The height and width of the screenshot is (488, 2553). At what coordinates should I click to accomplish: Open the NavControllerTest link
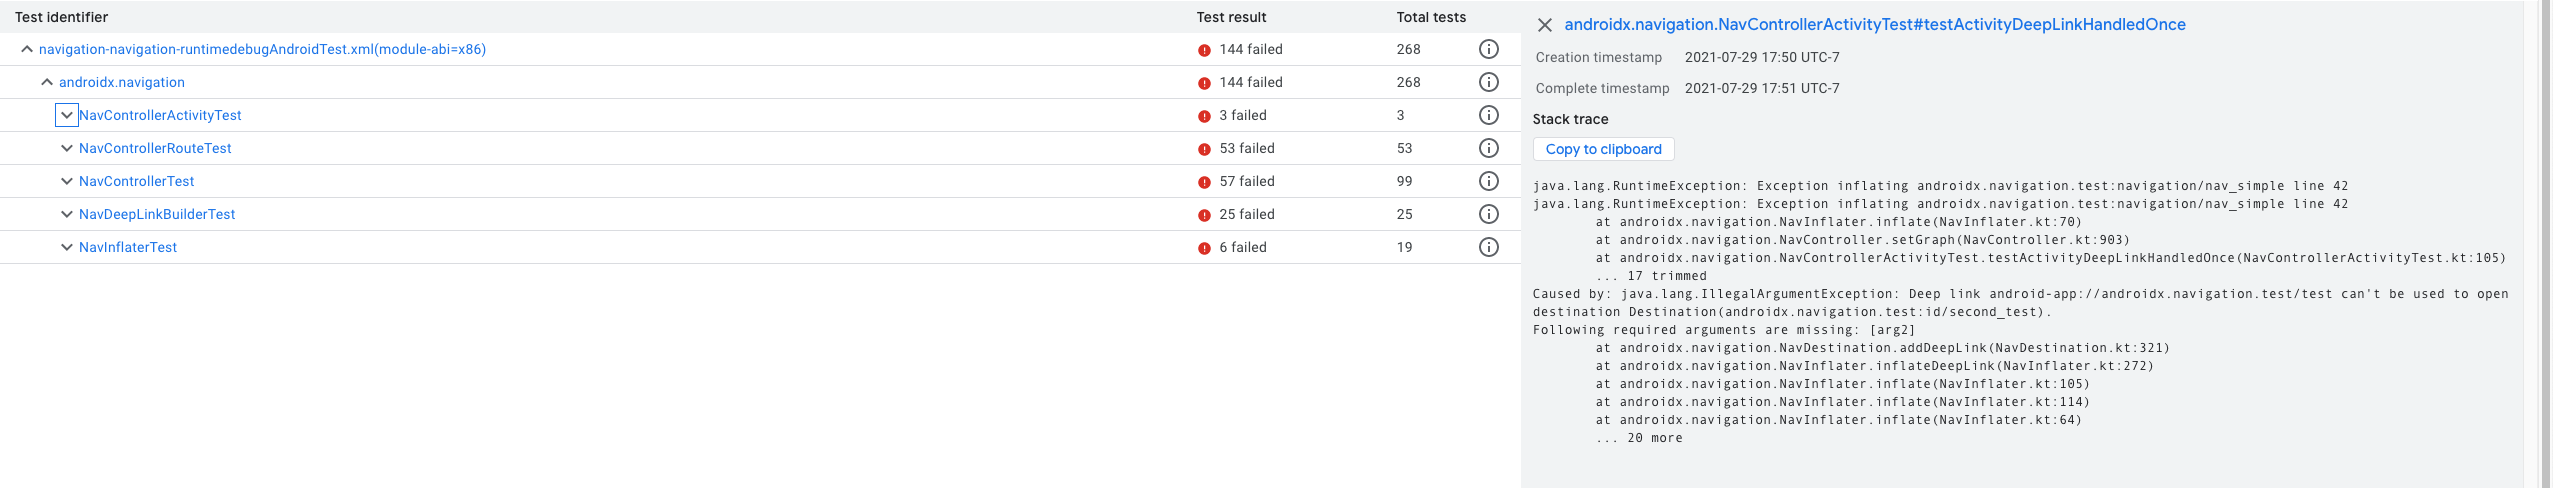[x=136, y=181]
